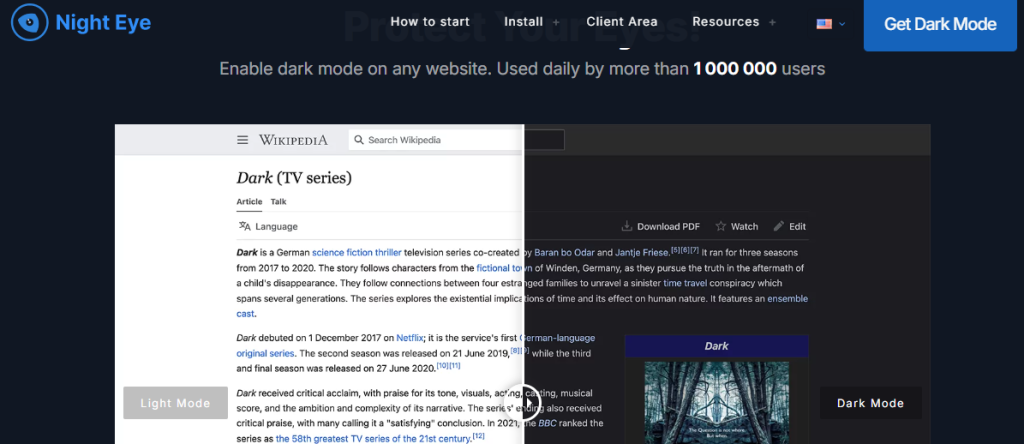Click the Dark series poster thumbnail
The height and width of the screenshot is (444, 1024).
point(716,403)
